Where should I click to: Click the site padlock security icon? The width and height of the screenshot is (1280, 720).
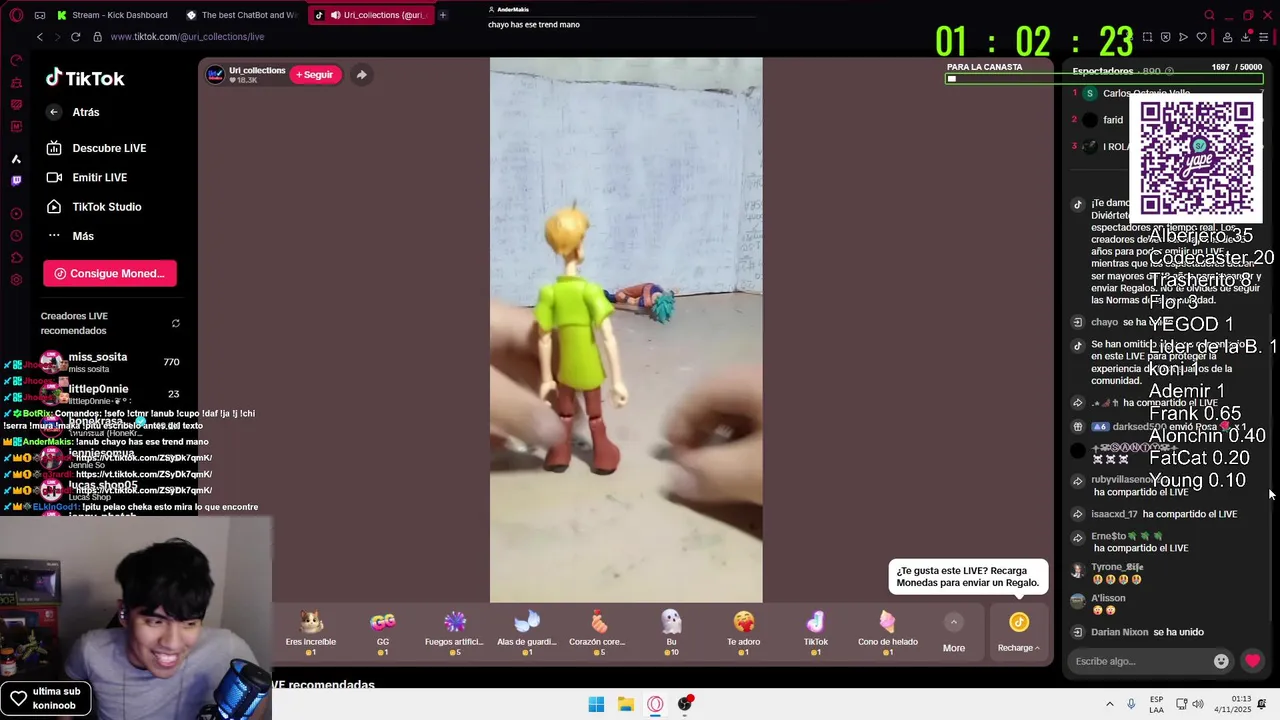pyautogui.click(x=97, y=37)
